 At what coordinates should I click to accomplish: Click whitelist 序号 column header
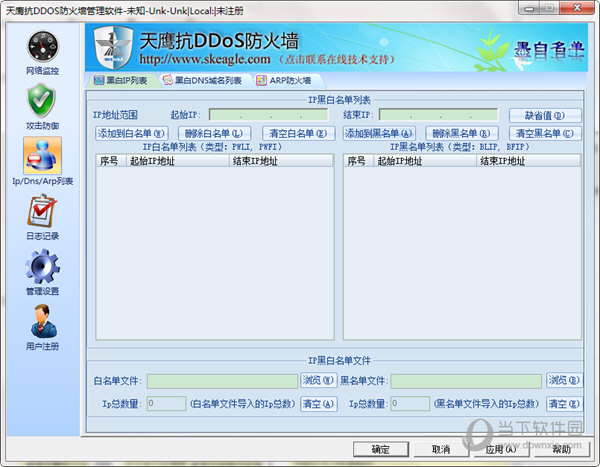111,161
